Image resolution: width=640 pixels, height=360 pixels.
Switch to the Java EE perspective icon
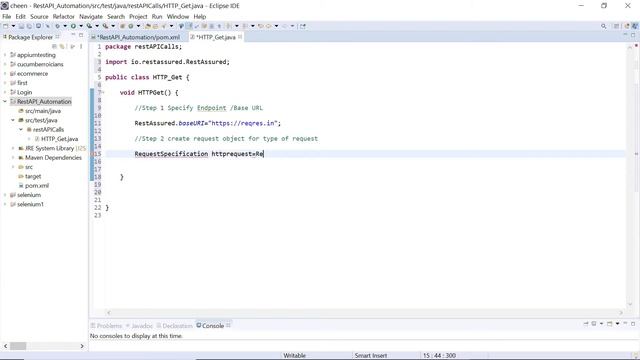(627, 26)
